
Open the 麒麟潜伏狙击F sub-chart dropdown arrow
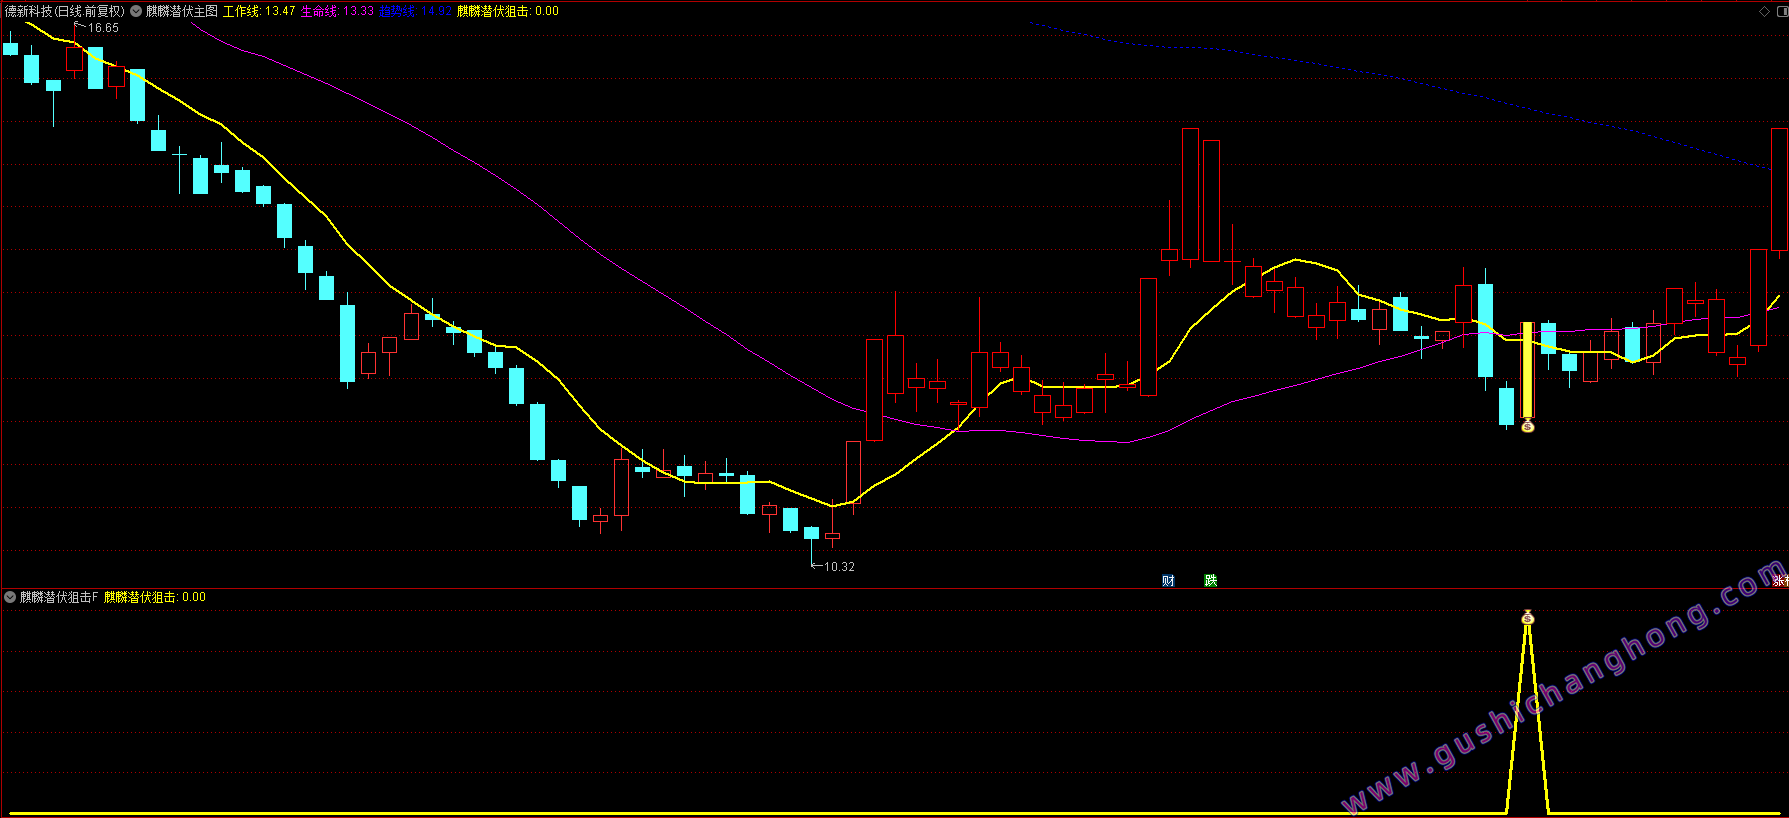10,597
